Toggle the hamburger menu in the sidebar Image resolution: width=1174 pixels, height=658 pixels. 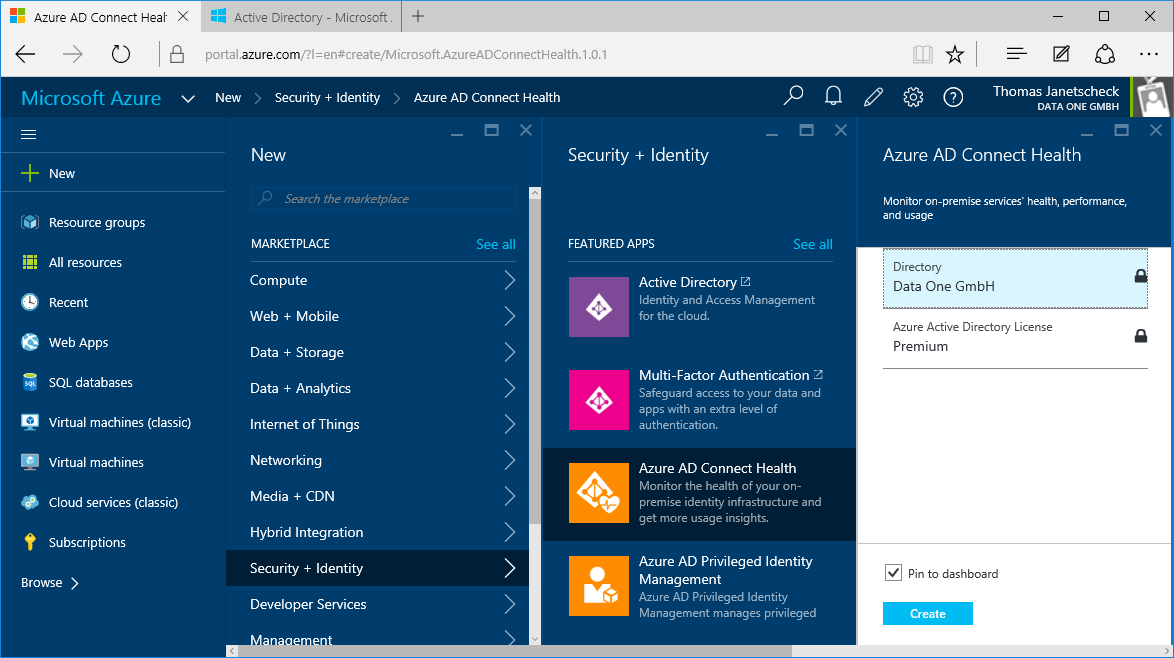coord(29,134)
